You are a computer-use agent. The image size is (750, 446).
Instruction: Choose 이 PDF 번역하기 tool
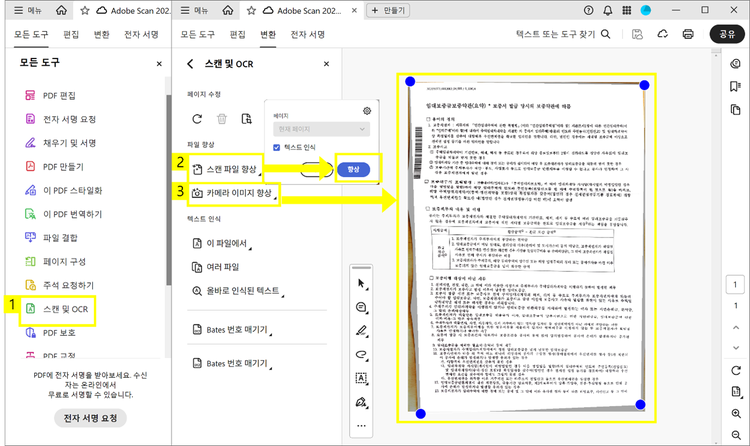[64, 214]
